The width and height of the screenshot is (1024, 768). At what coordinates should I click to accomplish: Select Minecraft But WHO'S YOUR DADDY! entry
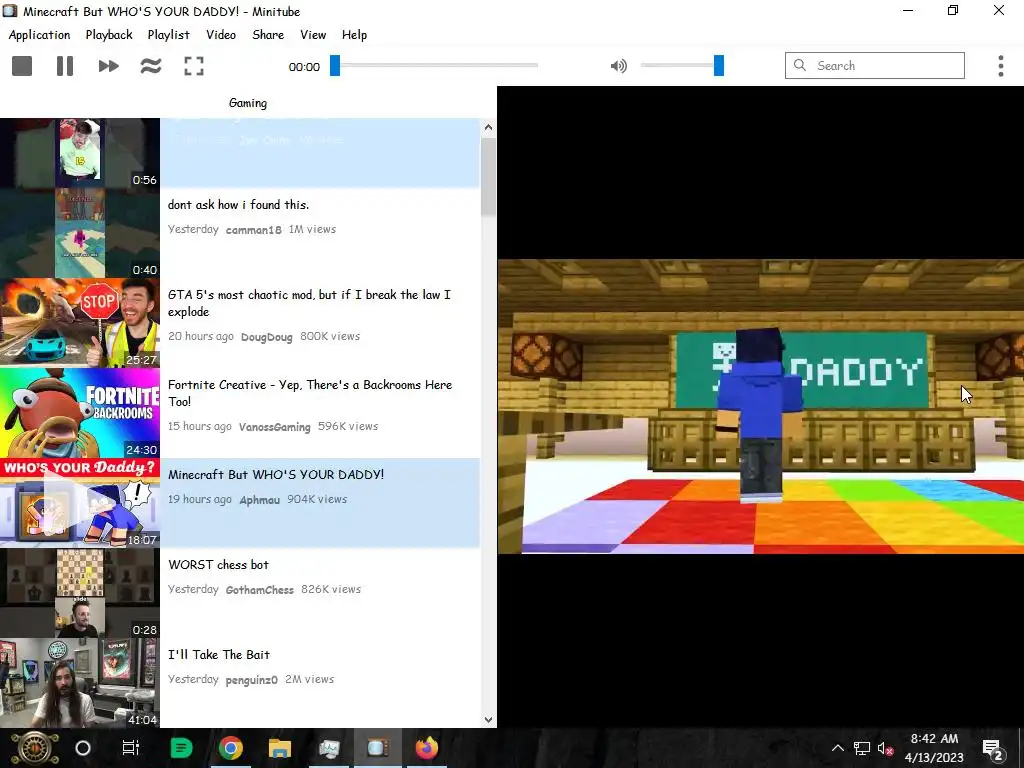point(240,503)
